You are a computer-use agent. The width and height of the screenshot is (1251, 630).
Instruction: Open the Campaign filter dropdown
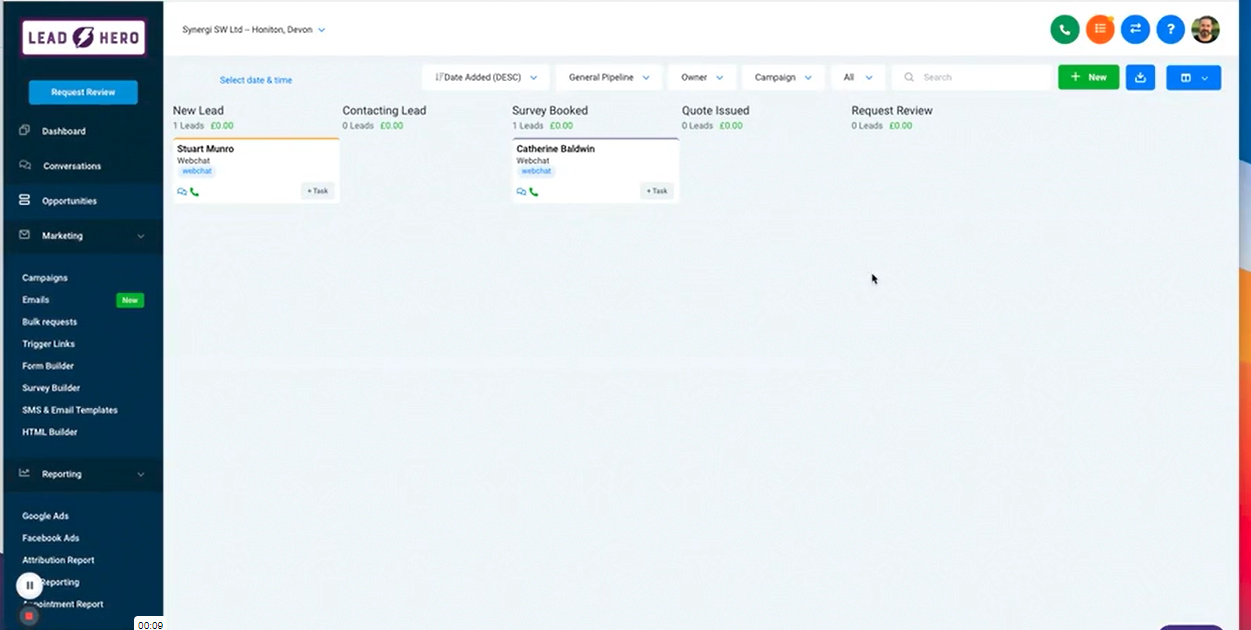coord(783,77)
